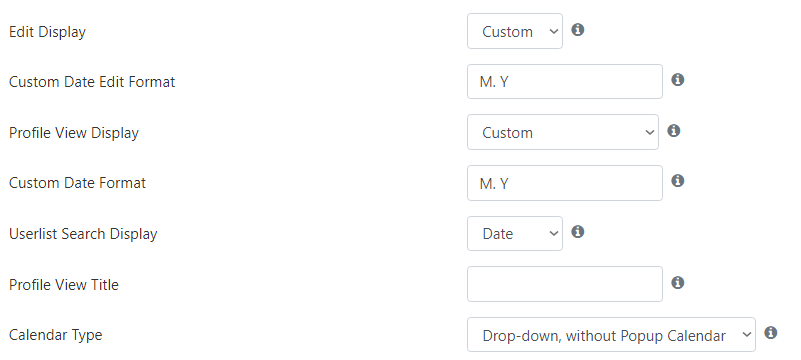Expand the Profile View Display dropdown
Screen dimensions: 801x360
pos(562,132)
